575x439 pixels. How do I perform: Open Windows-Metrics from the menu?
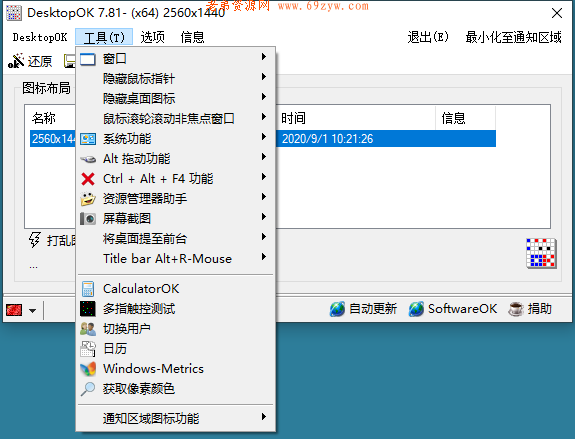175,369
